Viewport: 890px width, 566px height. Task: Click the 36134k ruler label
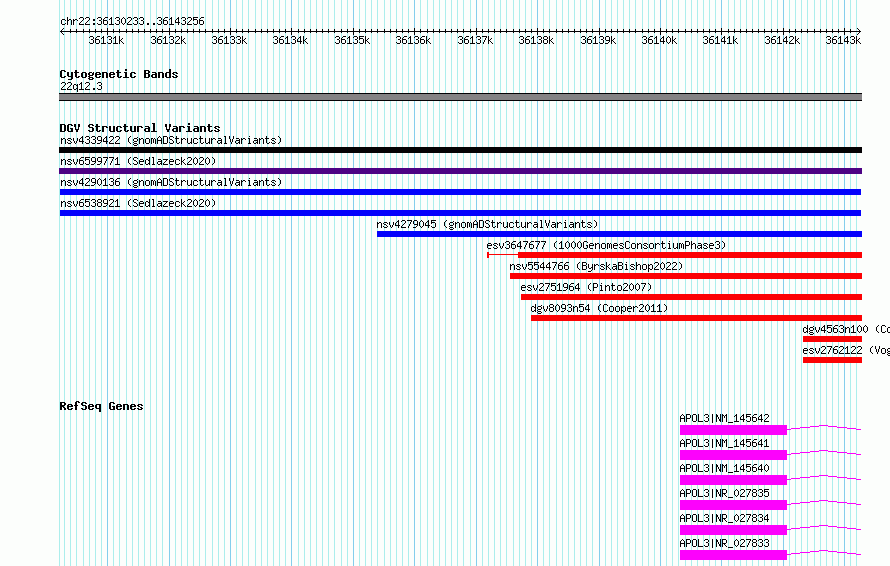point(290,40)
